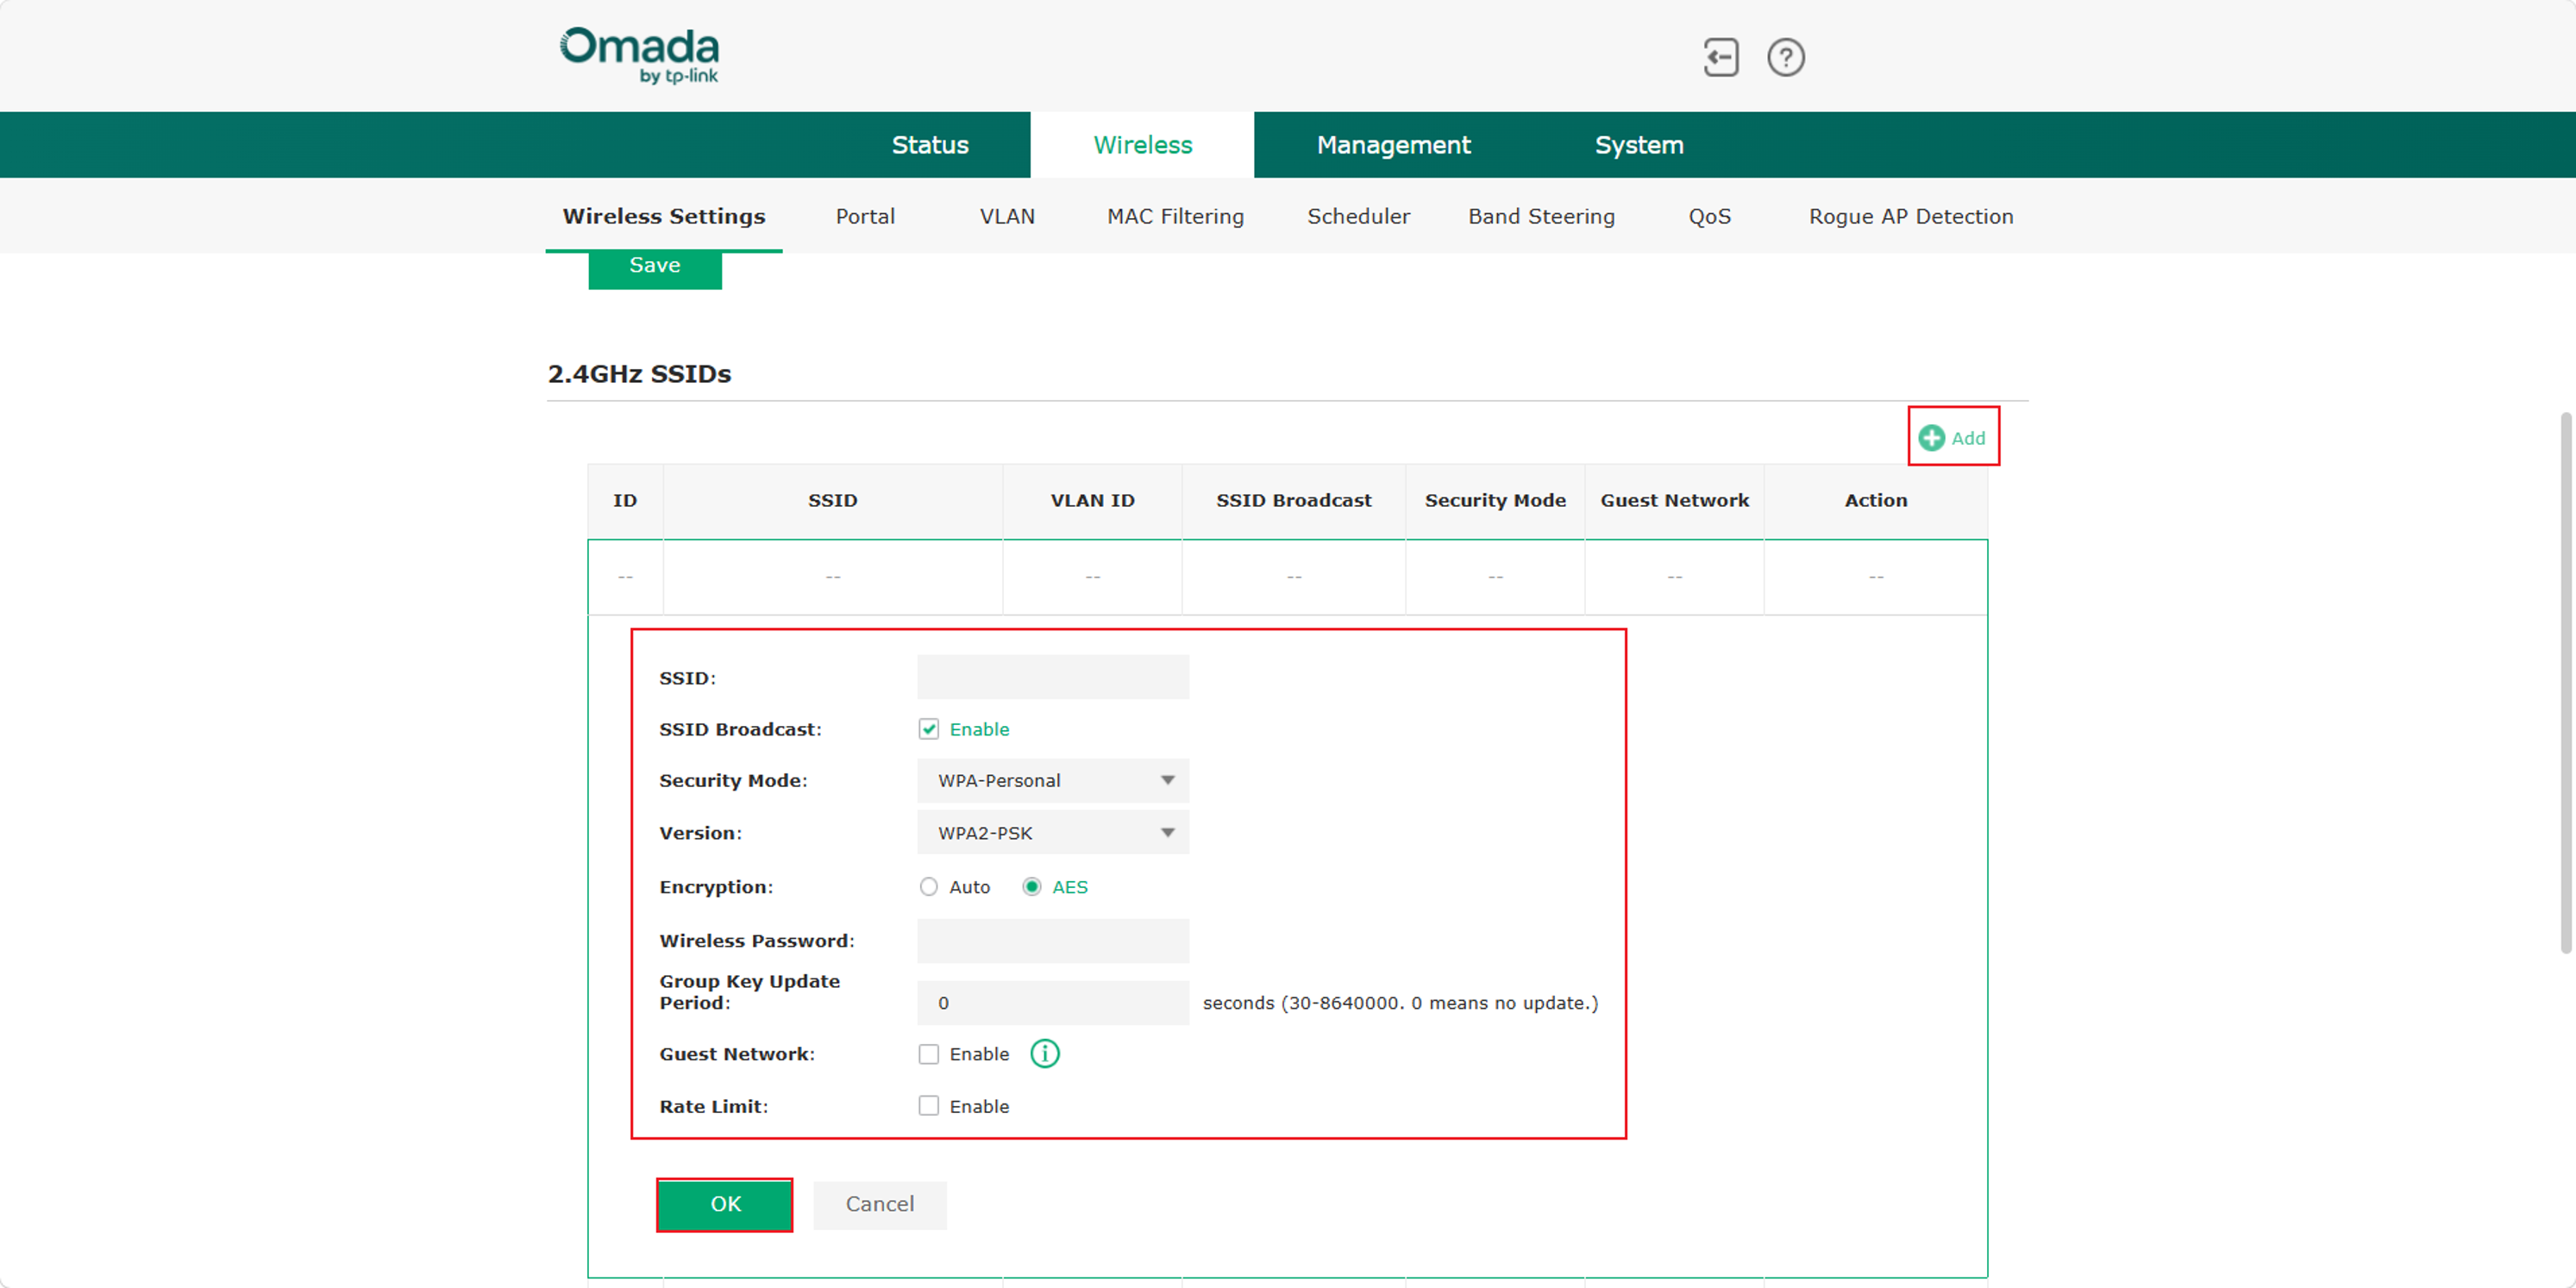Enable the Guest Network checkbox
Image resolution: width=2576 pixels, height=1288 pixels.
point(928,1054)
